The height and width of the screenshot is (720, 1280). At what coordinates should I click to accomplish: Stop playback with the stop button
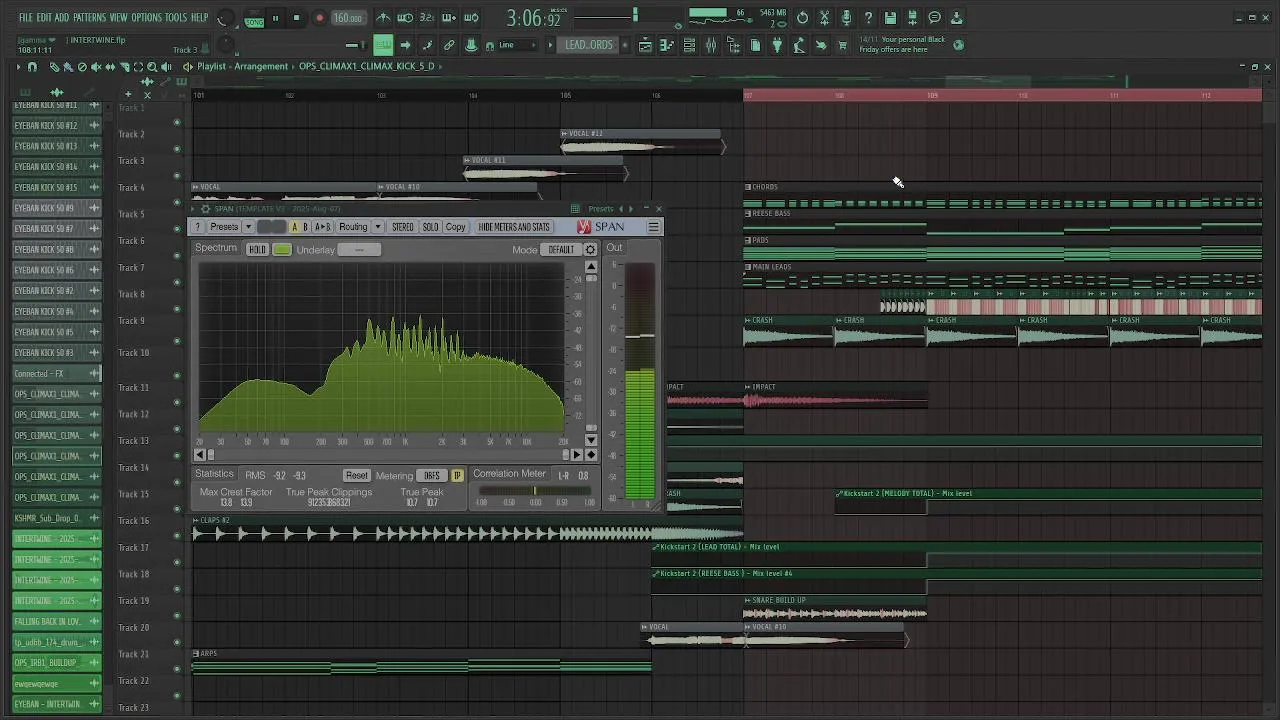click(x=296, y=18)
